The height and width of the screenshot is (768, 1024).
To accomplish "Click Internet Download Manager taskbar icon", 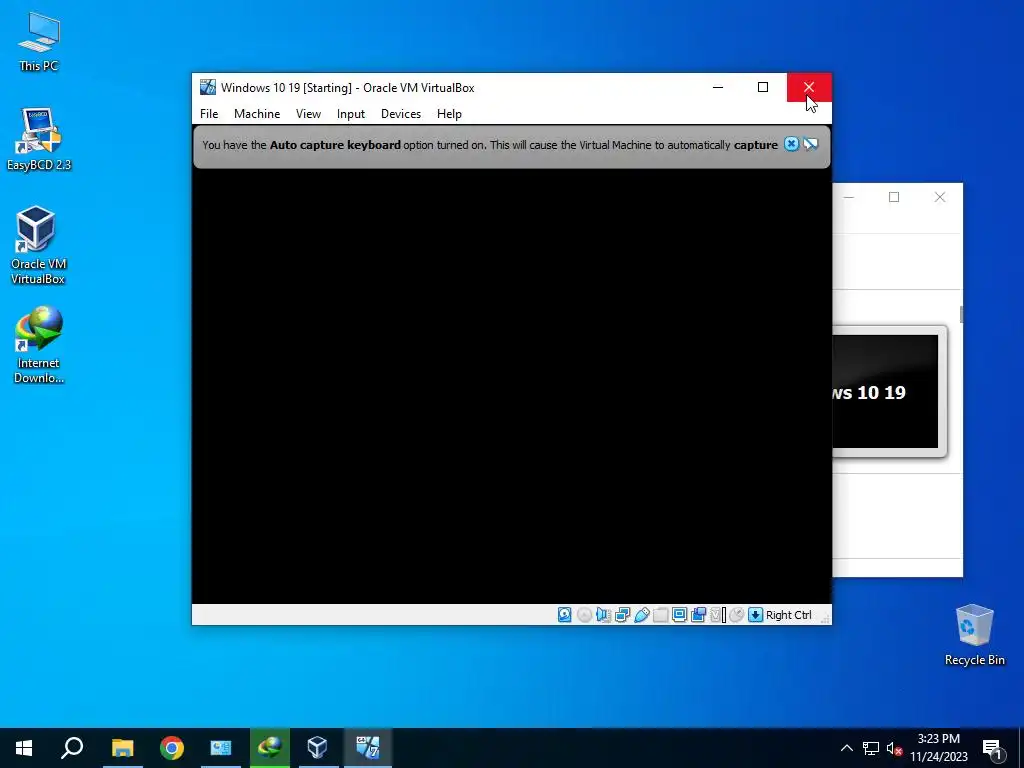I will tap(270, 748).
